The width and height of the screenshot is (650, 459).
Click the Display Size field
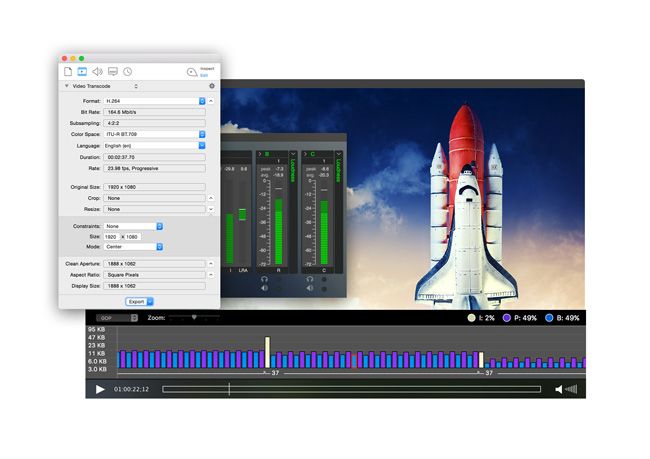pos(154,286)
